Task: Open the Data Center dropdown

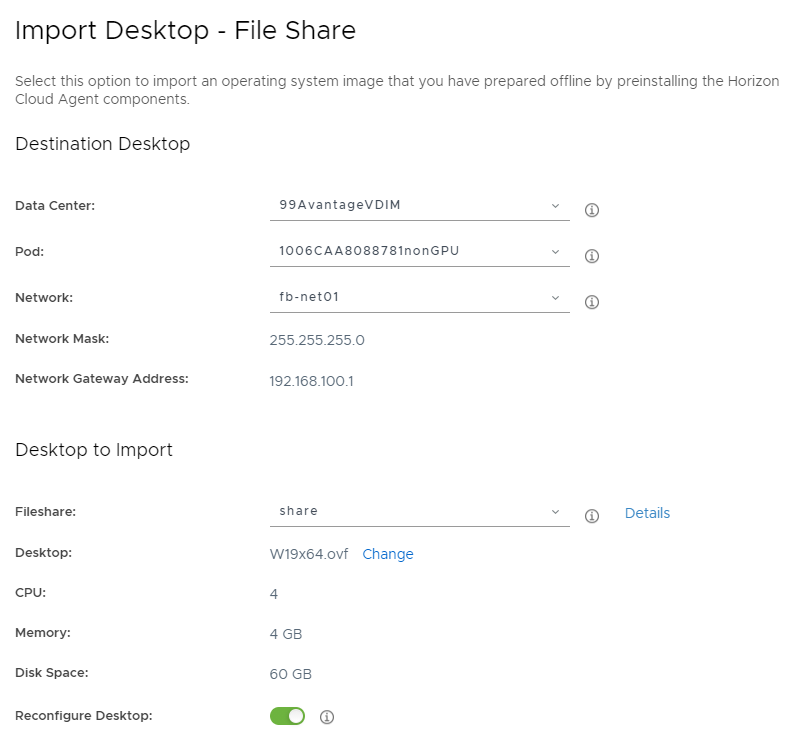Action: pyautogui.click(x=419, y=205)
